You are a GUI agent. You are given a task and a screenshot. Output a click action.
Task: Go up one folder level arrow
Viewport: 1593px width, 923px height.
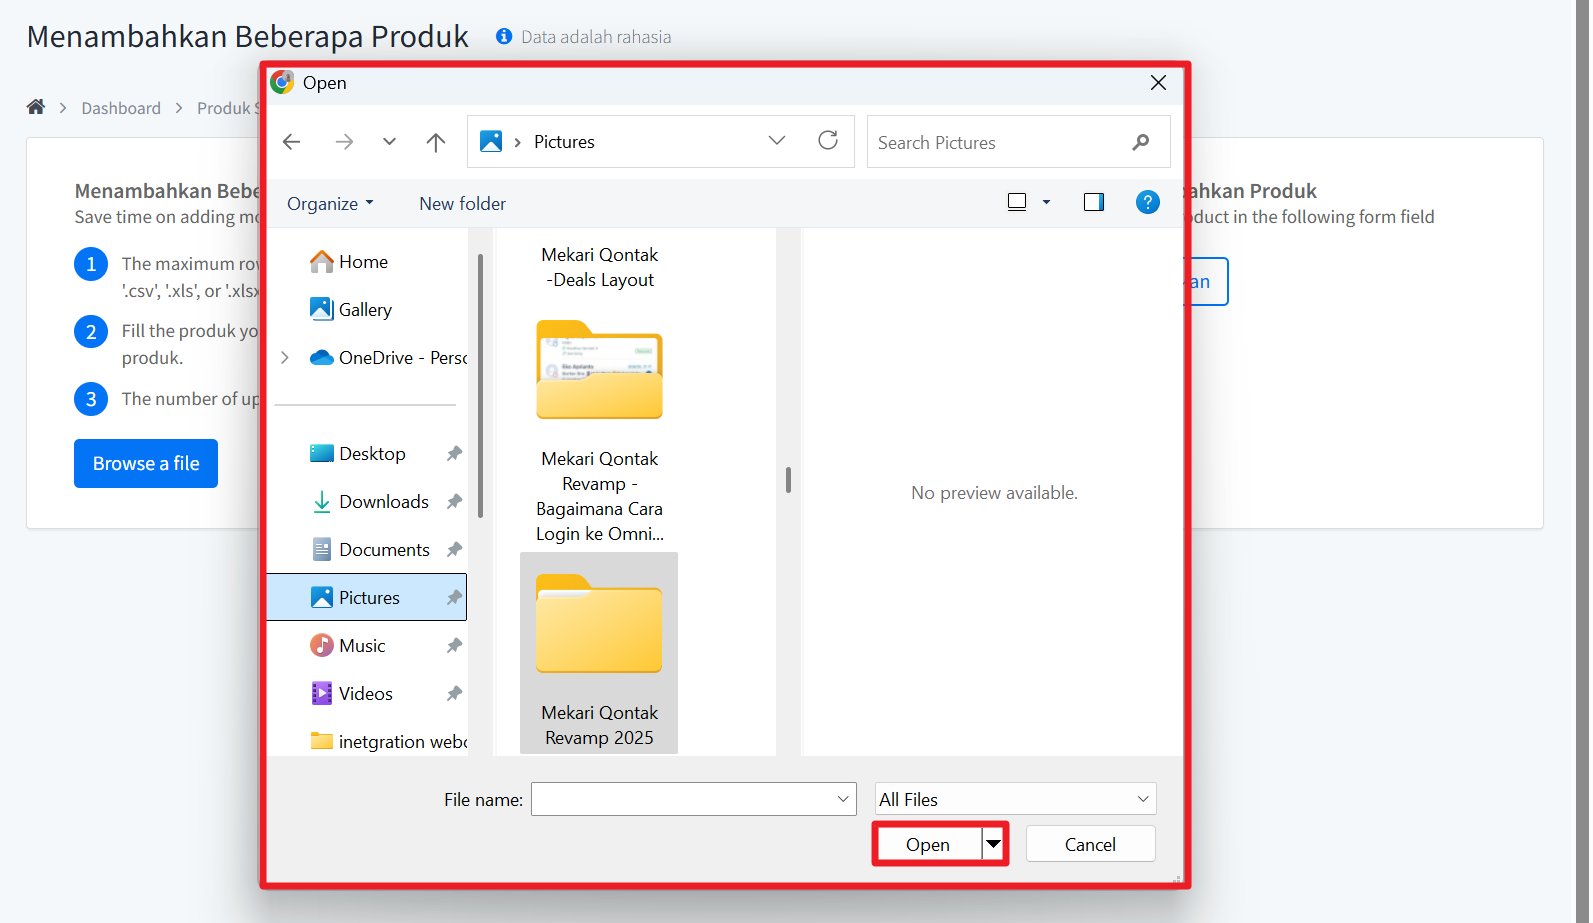point(436,142)
